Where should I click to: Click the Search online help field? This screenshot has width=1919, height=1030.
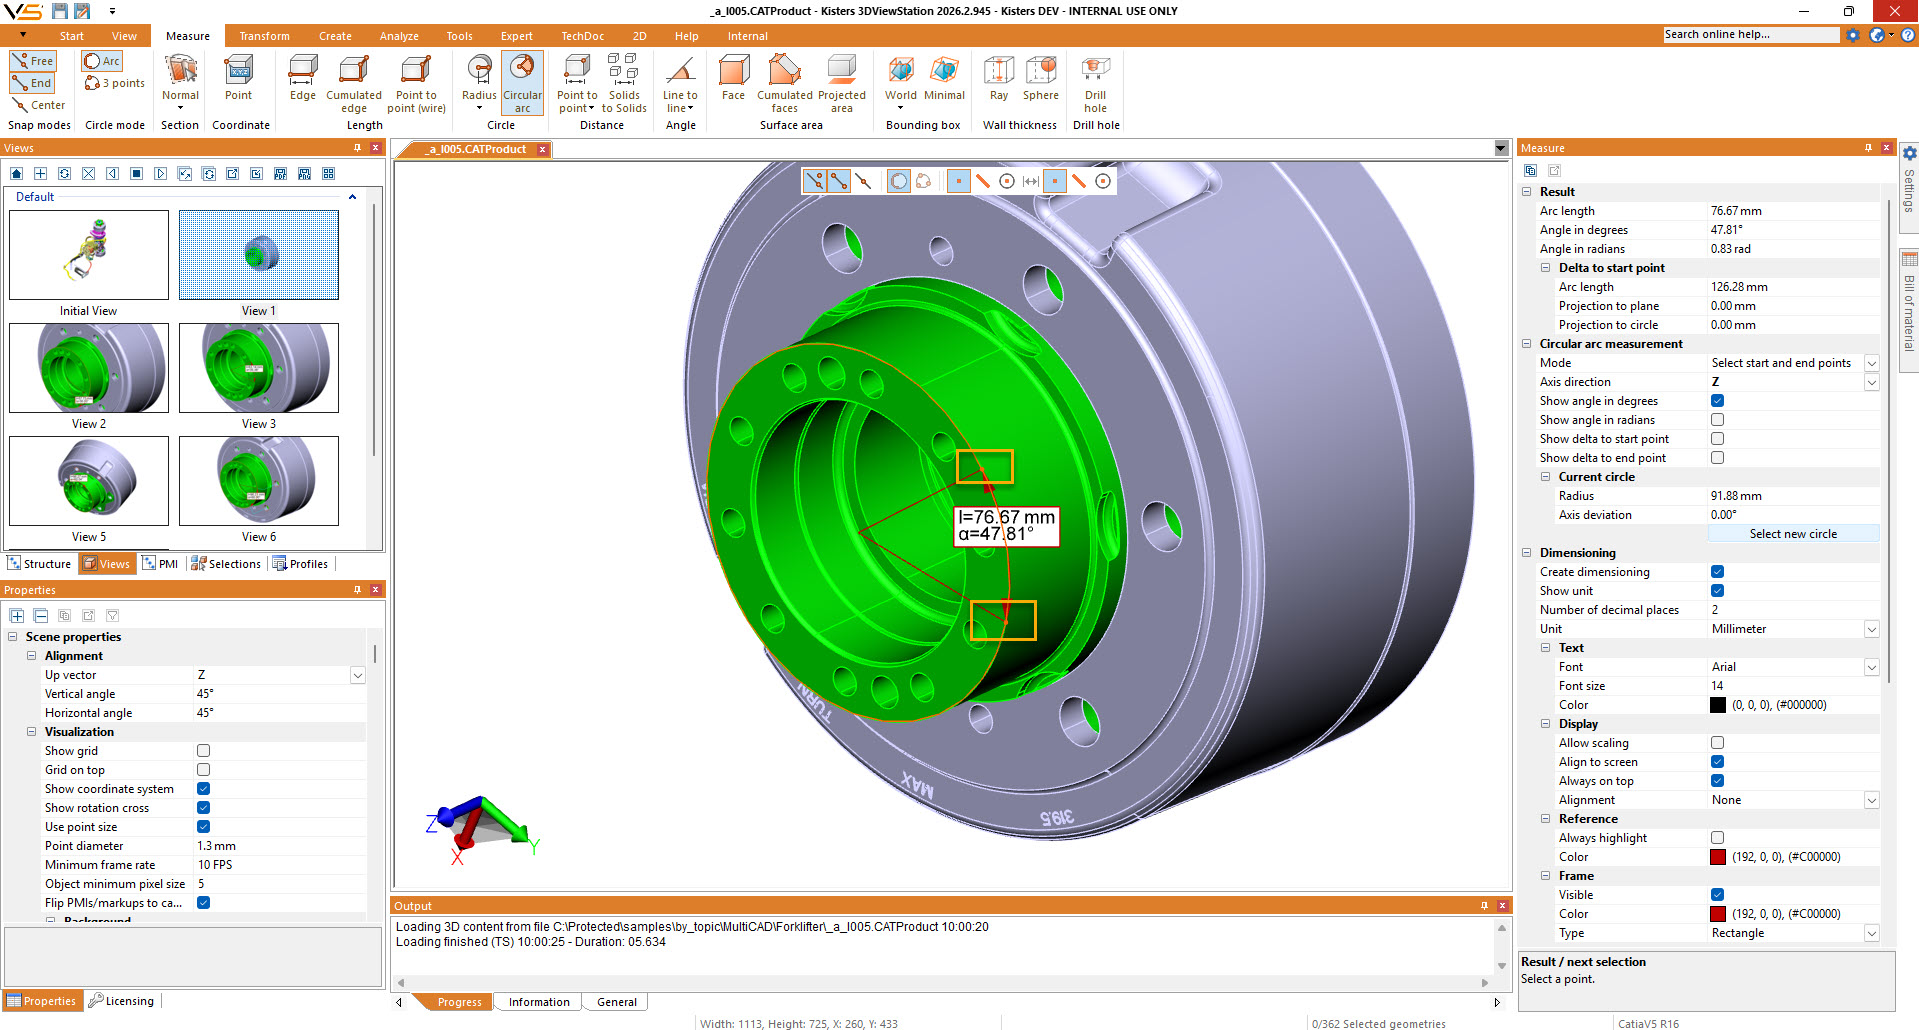click(x=1750, y=35)
